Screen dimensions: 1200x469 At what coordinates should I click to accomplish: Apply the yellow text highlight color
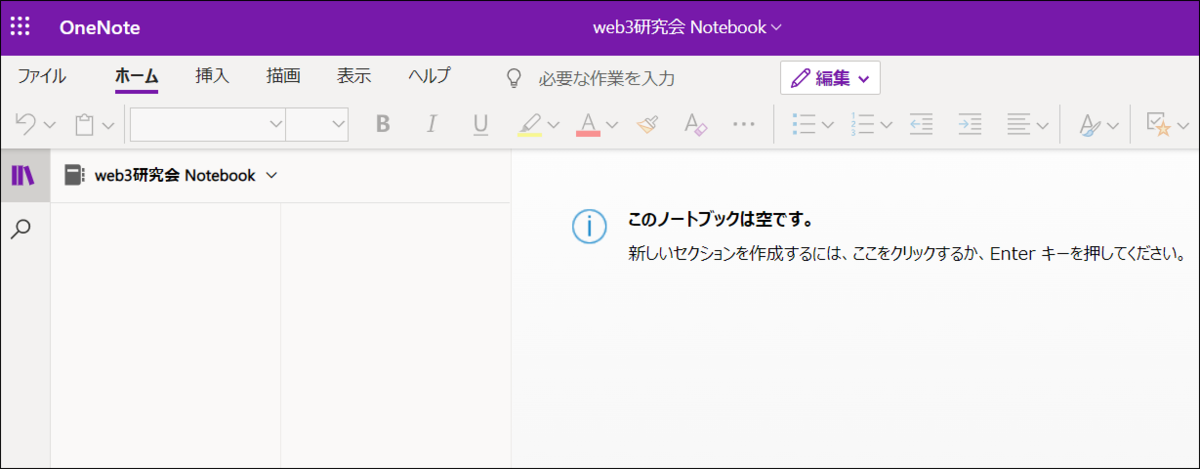530,124
